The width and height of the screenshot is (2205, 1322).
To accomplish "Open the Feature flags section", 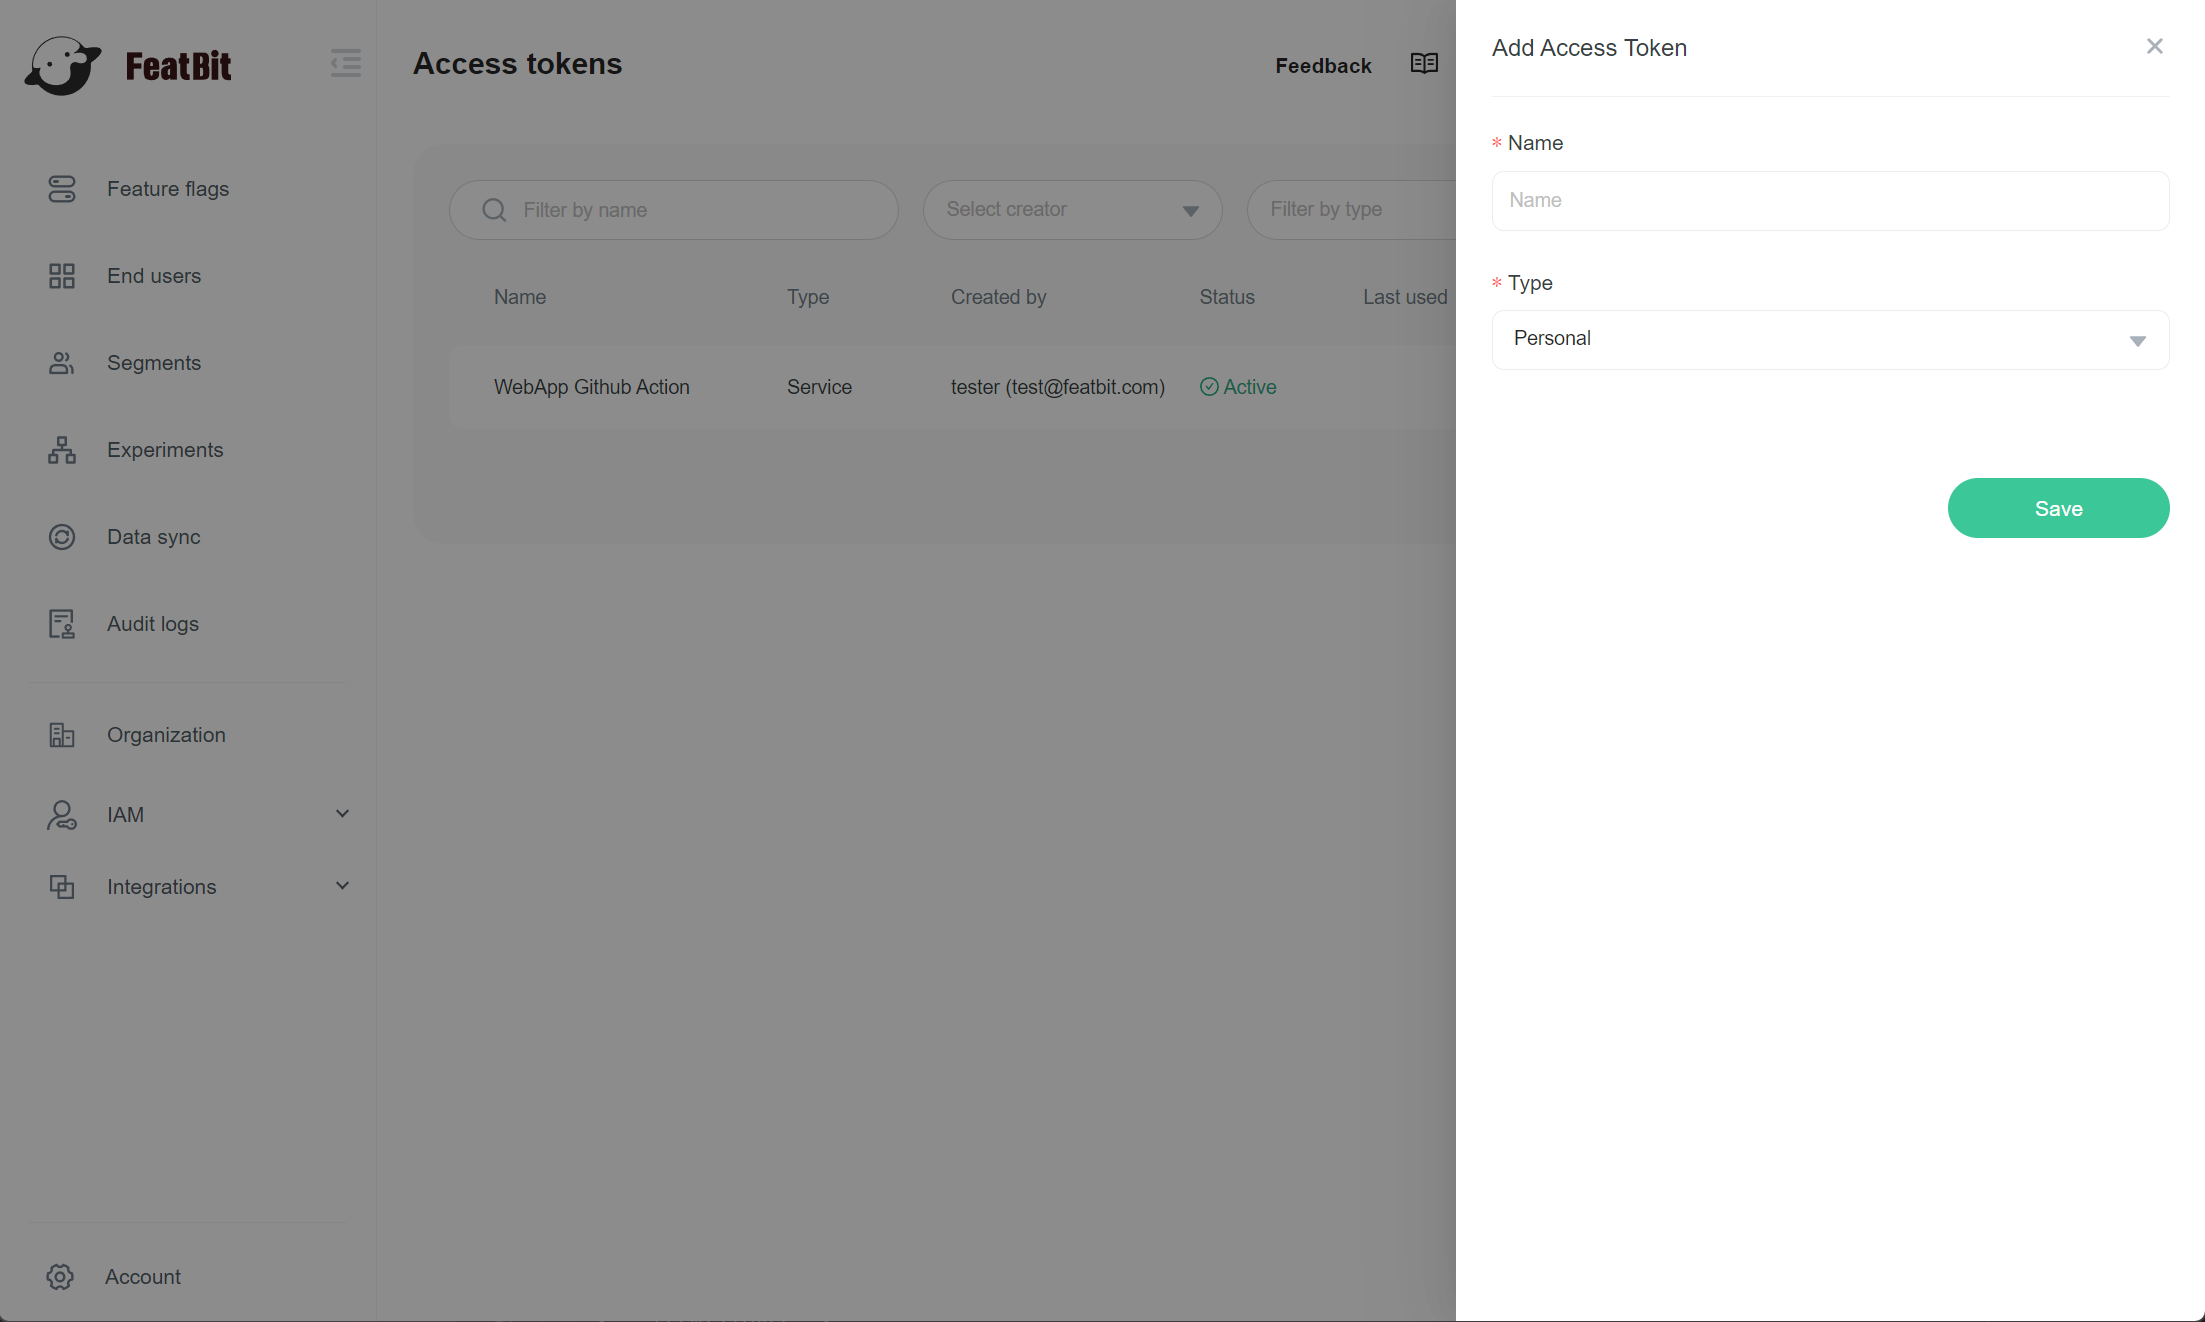I will 168,189.
